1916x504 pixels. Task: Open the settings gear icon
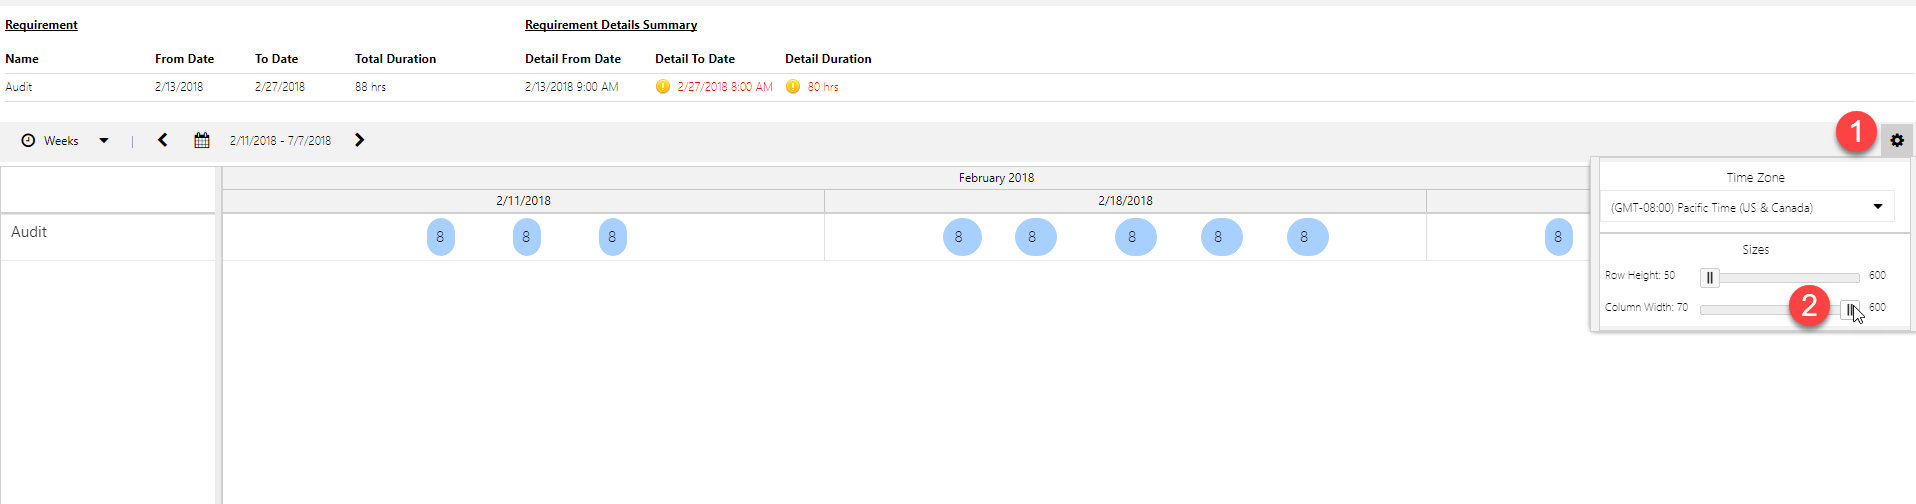click(x=1896, y=141)
